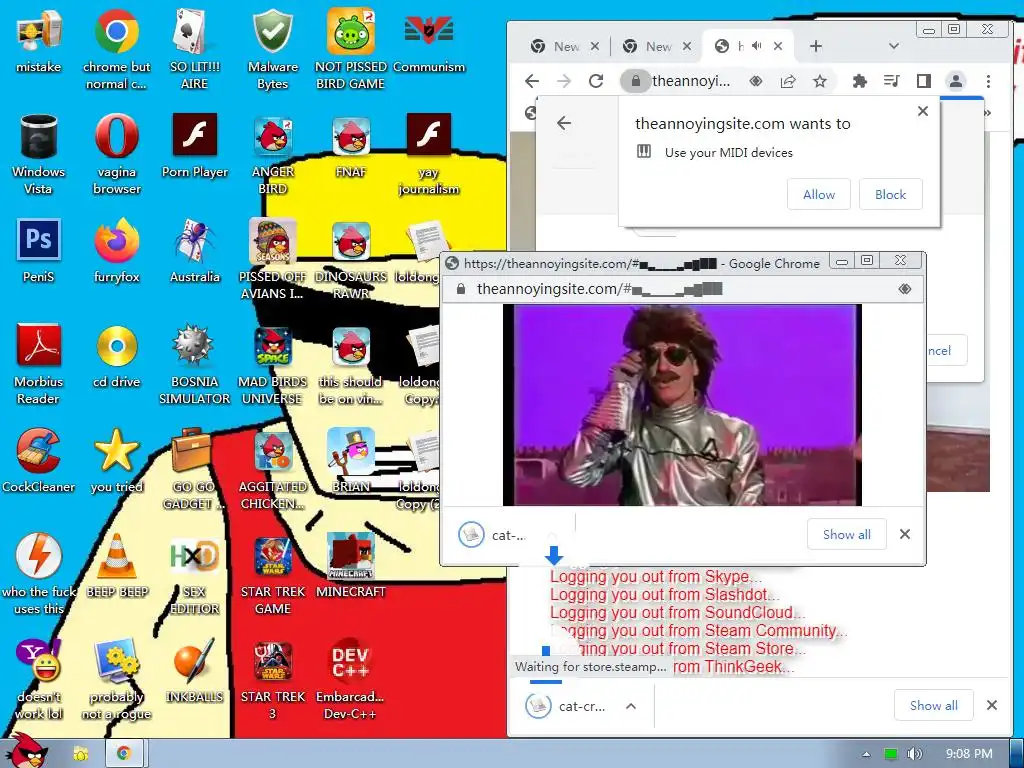Screen dimensions: 1024x768
Task: Click site lock icon in main address bar
Action: click(635, 81)
